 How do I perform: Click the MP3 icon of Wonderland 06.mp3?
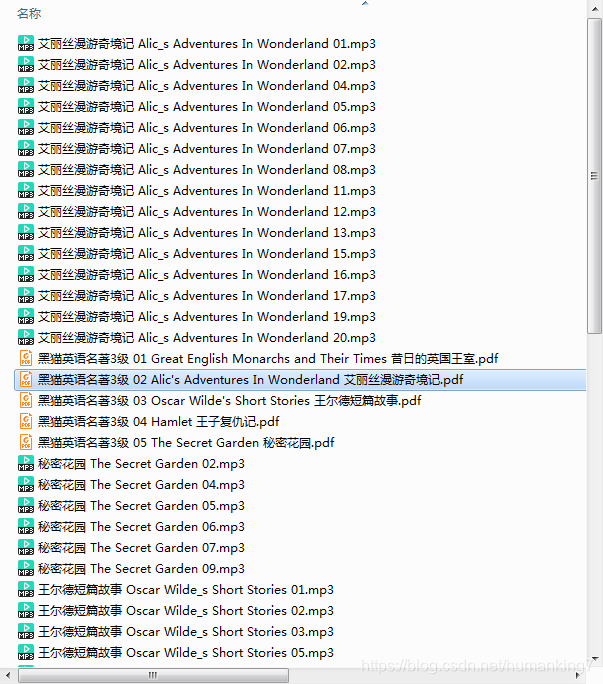point(26,127)
